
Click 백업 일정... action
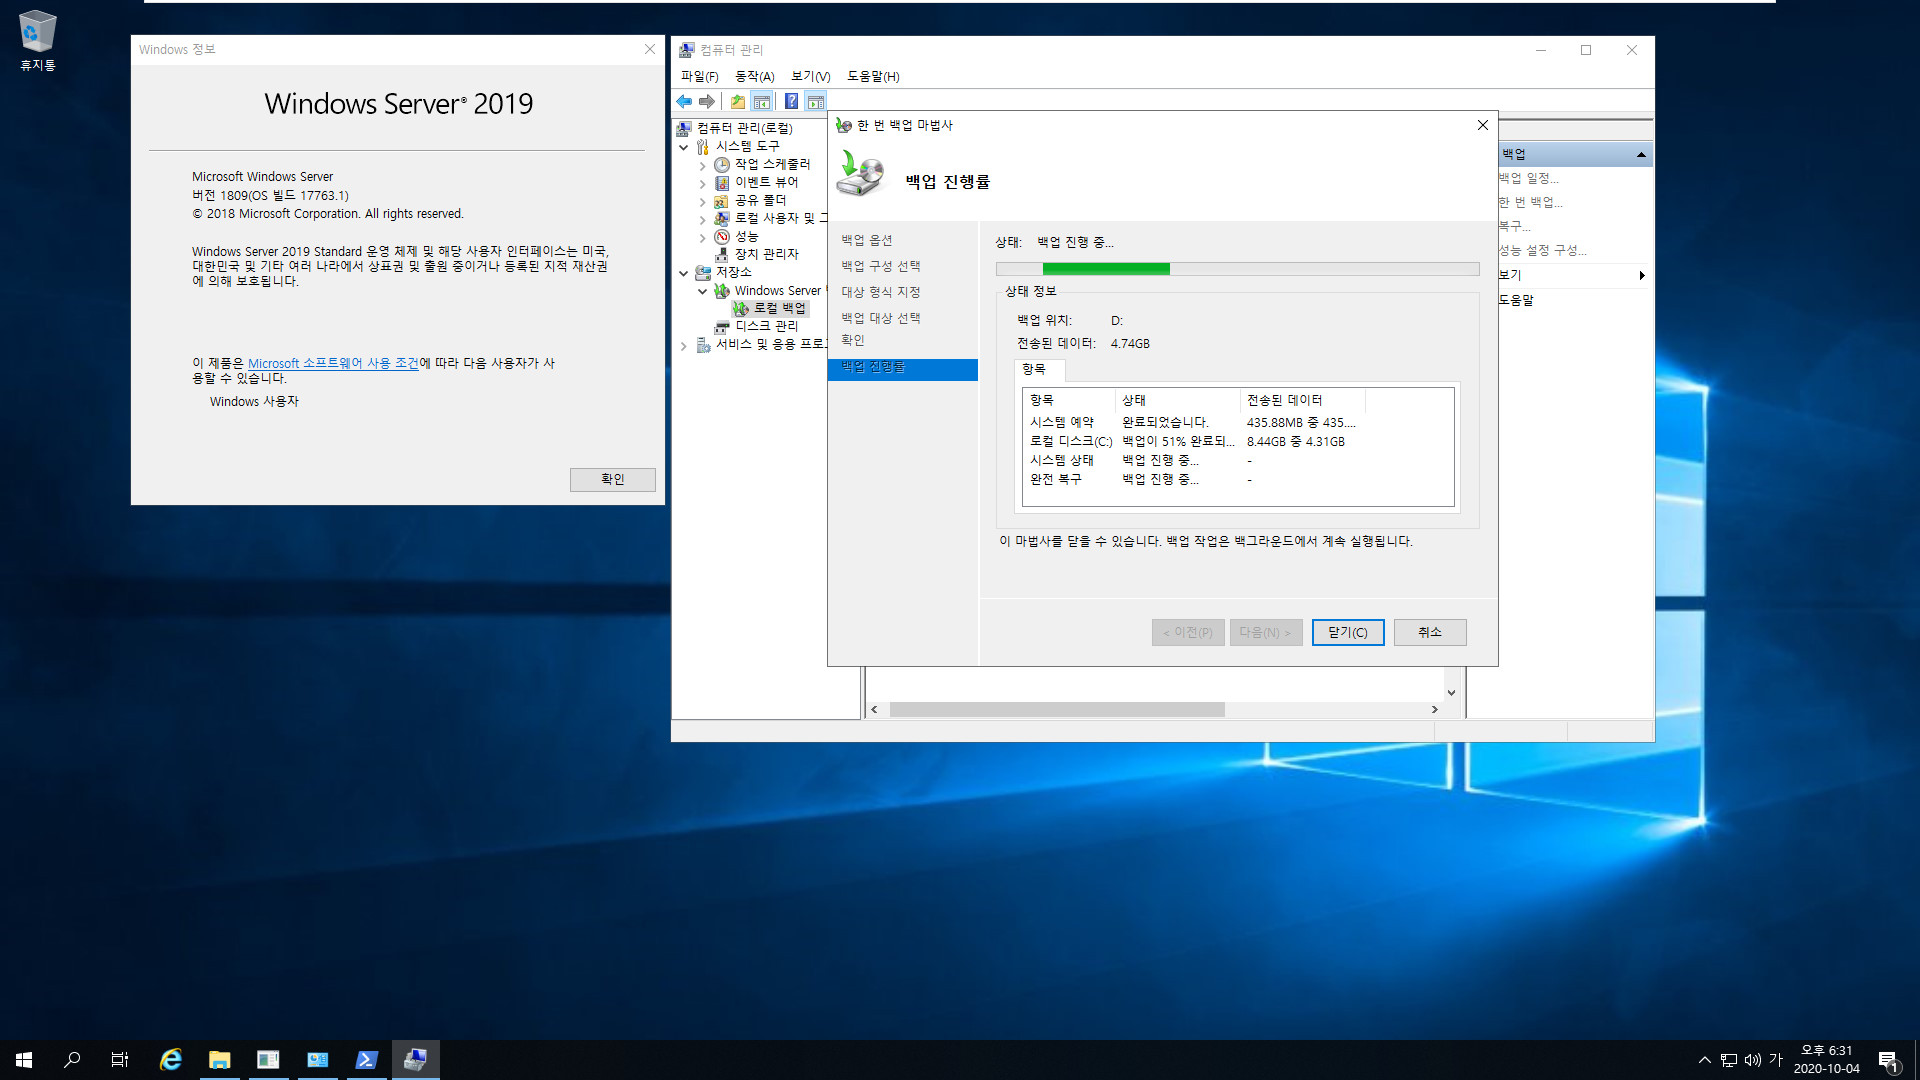tap(1529, 178)
